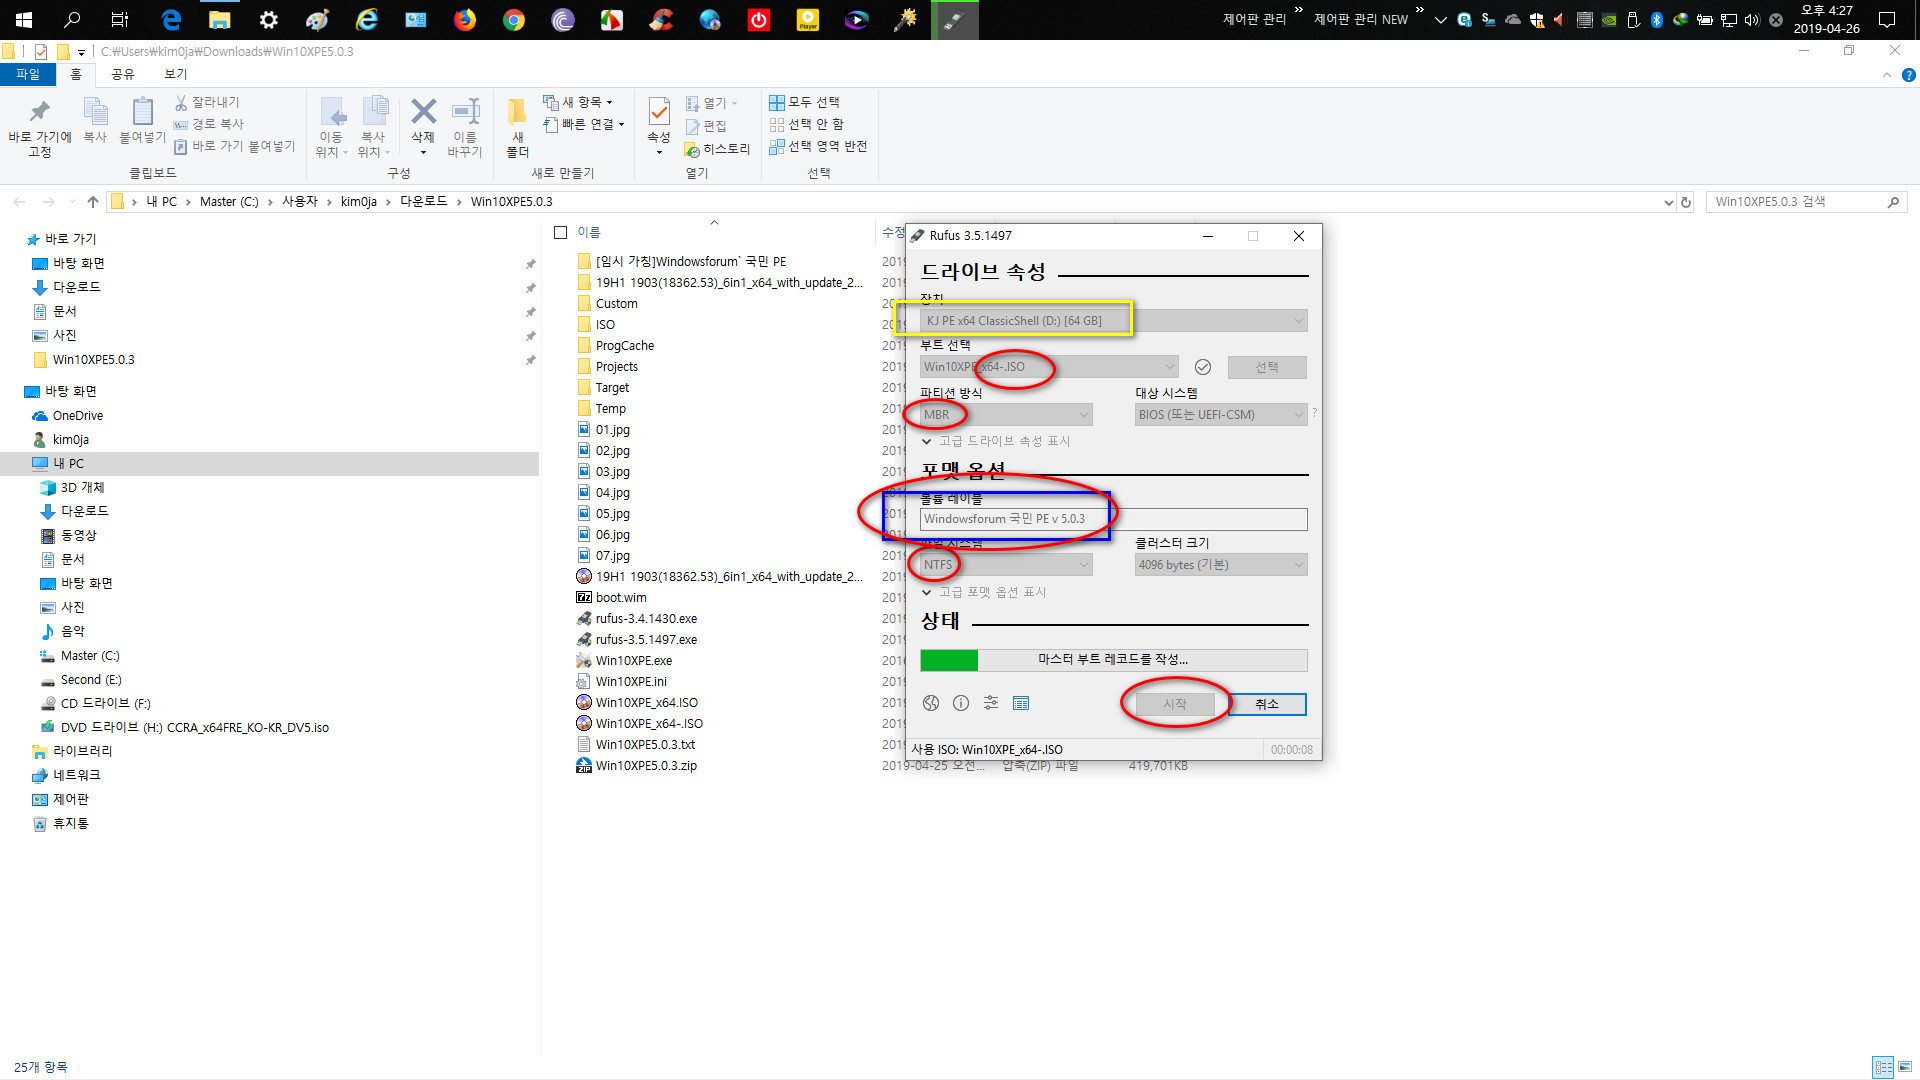This screenshot has height=1080, width=1920.
Task: Open Firefox from the taskbar
Action: tap(465, 20)
